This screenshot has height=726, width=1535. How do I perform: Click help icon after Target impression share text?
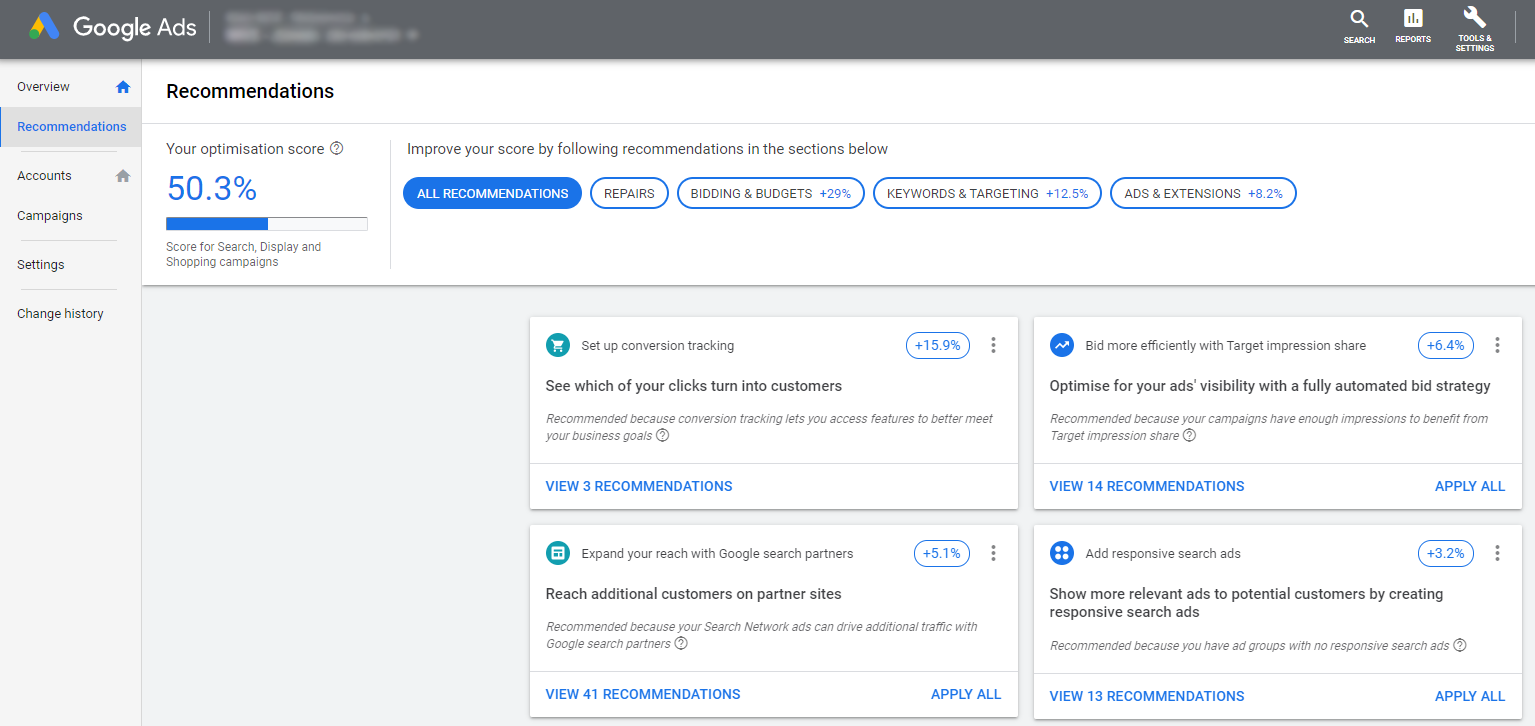tap(1189, 436)
